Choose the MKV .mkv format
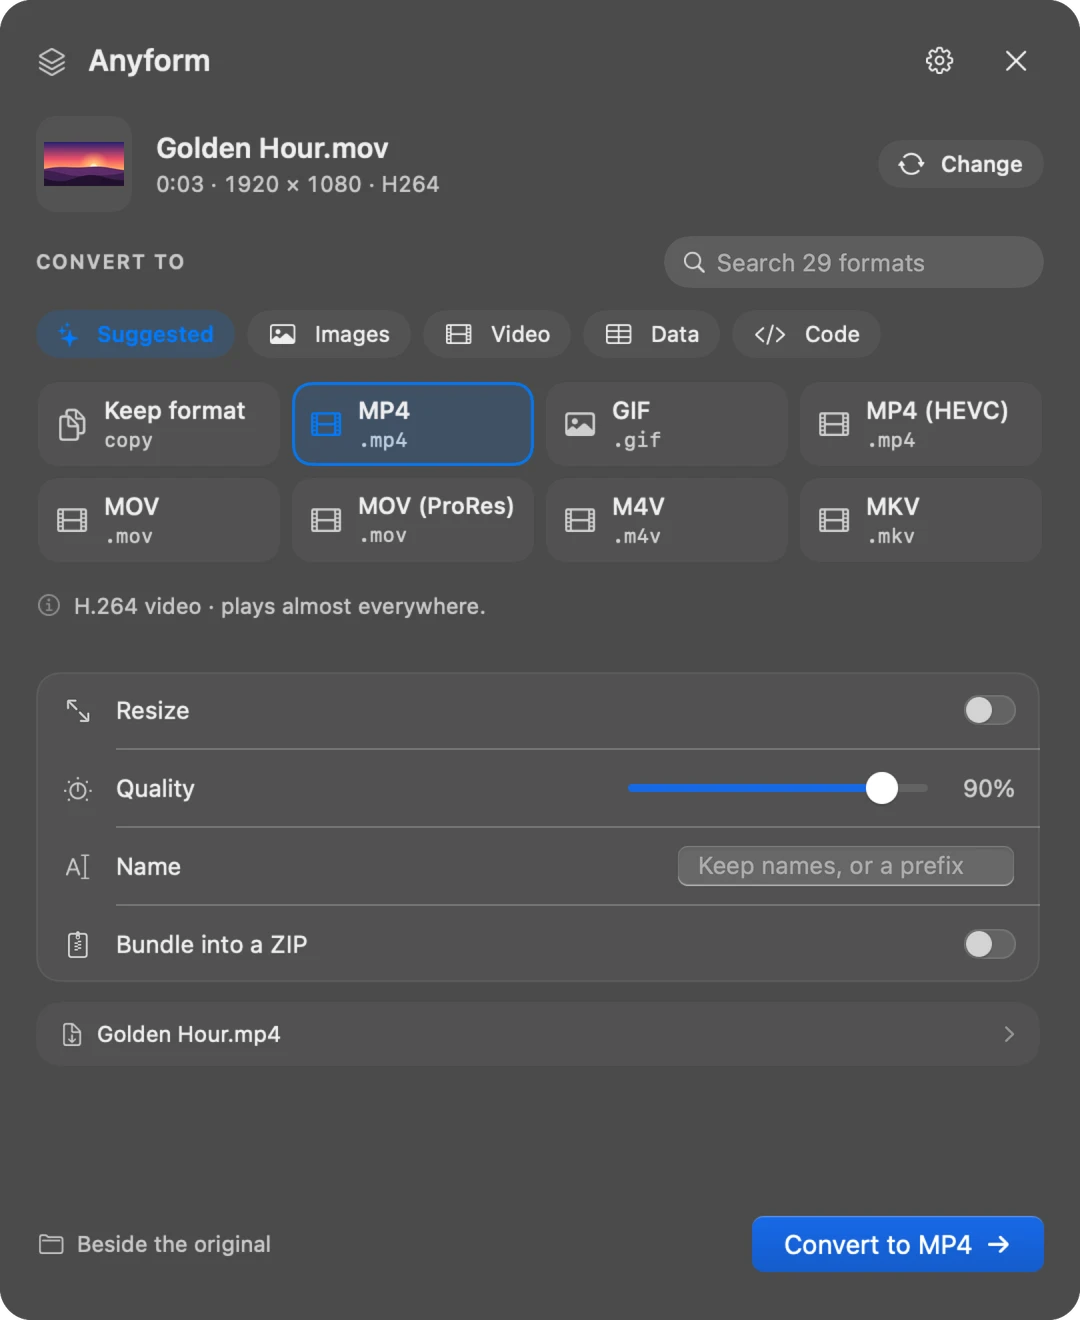Screen dimensions: 1080x1320 [x=921, y=520]
